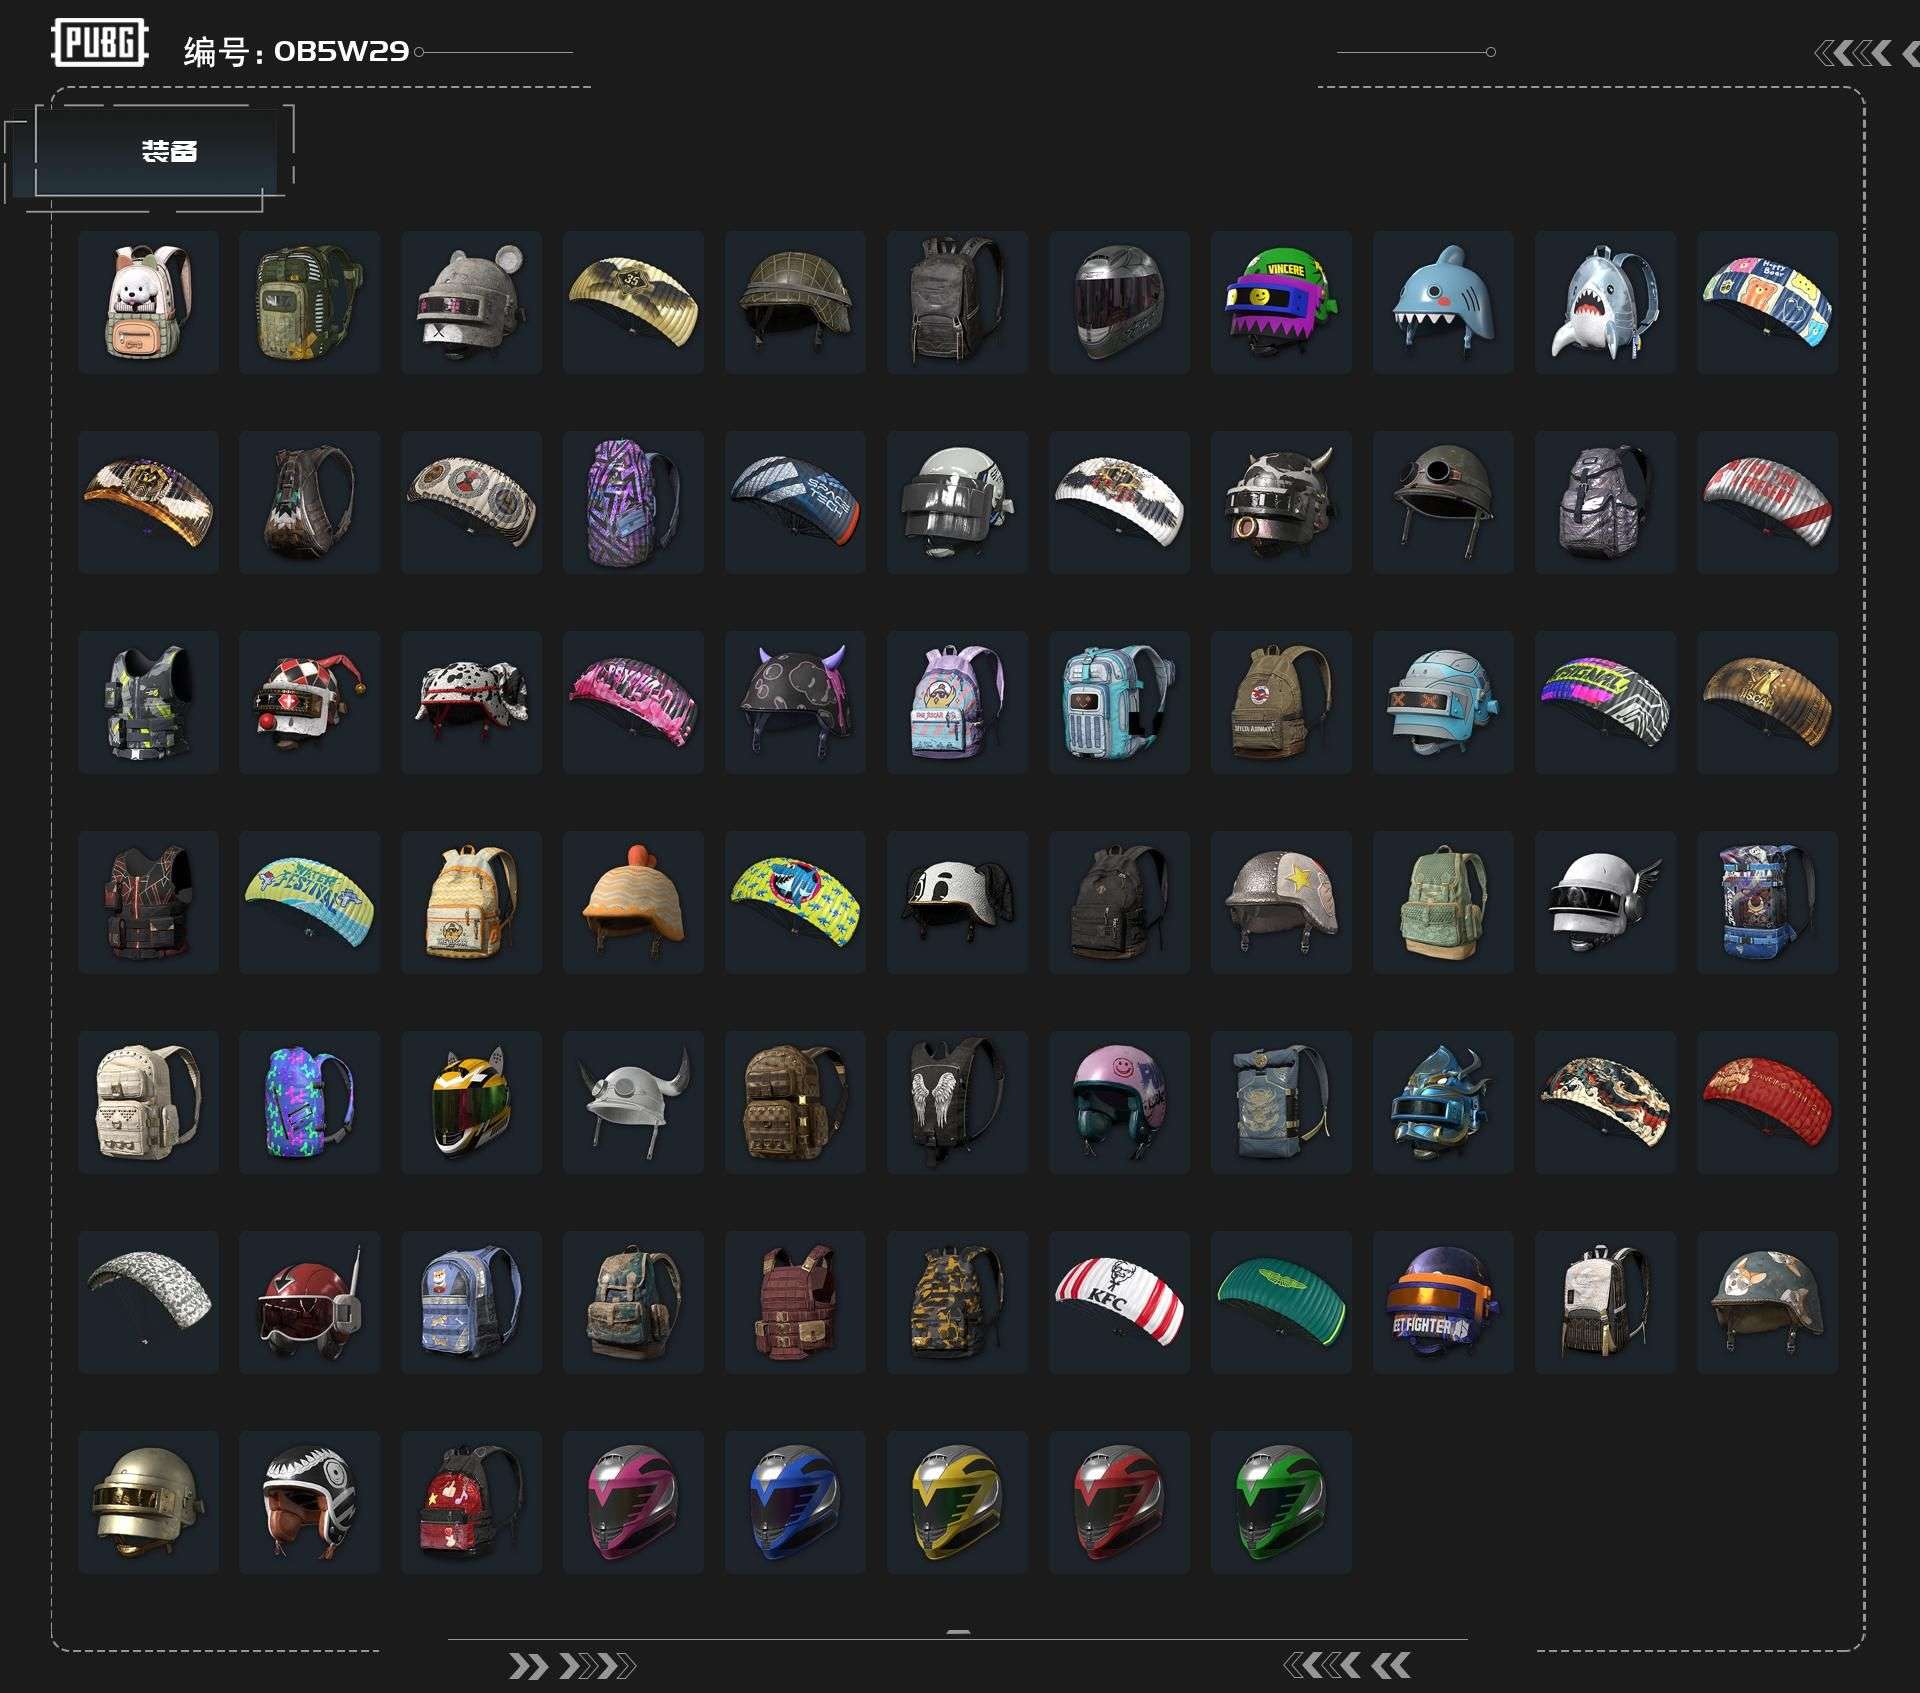Pick the white horned Viking helmet
Image resolution: width=1920 pixels, height=1693 pixels.
click(x=633, y=1101)
